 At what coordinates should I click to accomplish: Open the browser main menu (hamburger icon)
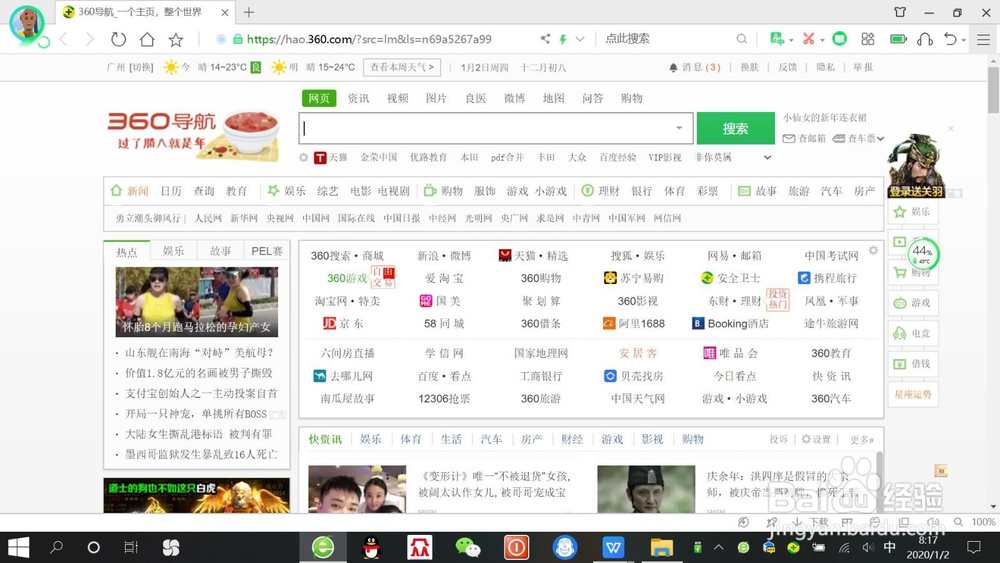(983, 40)
